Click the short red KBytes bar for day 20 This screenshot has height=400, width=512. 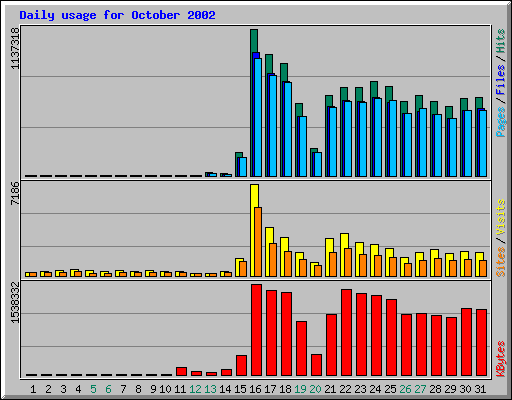click(316, 365)
